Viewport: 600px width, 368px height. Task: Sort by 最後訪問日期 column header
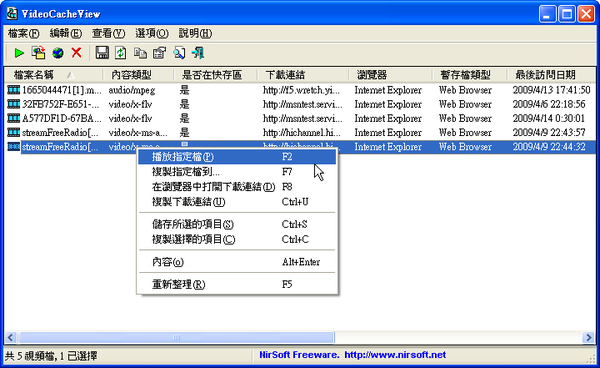(551, 75)
